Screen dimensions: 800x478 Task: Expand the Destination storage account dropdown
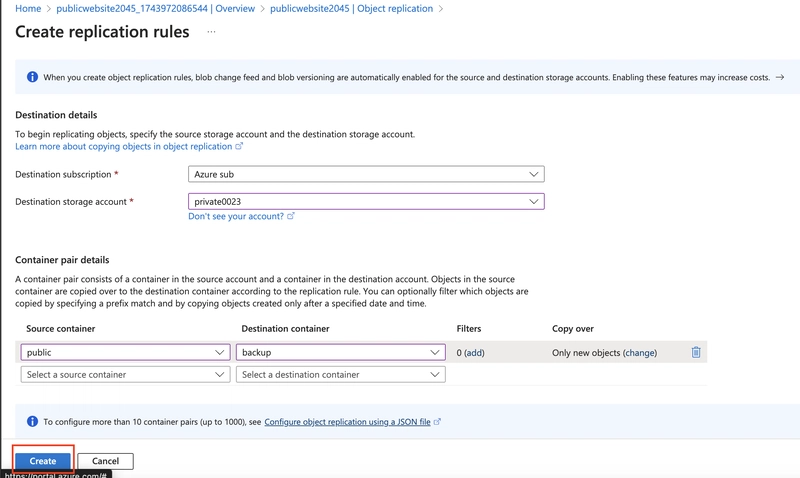[366, 202]
